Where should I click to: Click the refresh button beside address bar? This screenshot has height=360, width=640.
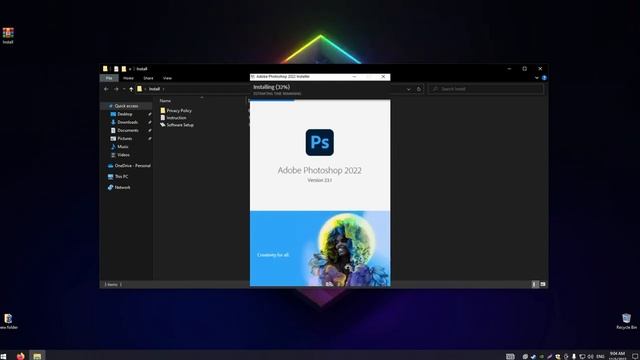click(x=418, y=89)
